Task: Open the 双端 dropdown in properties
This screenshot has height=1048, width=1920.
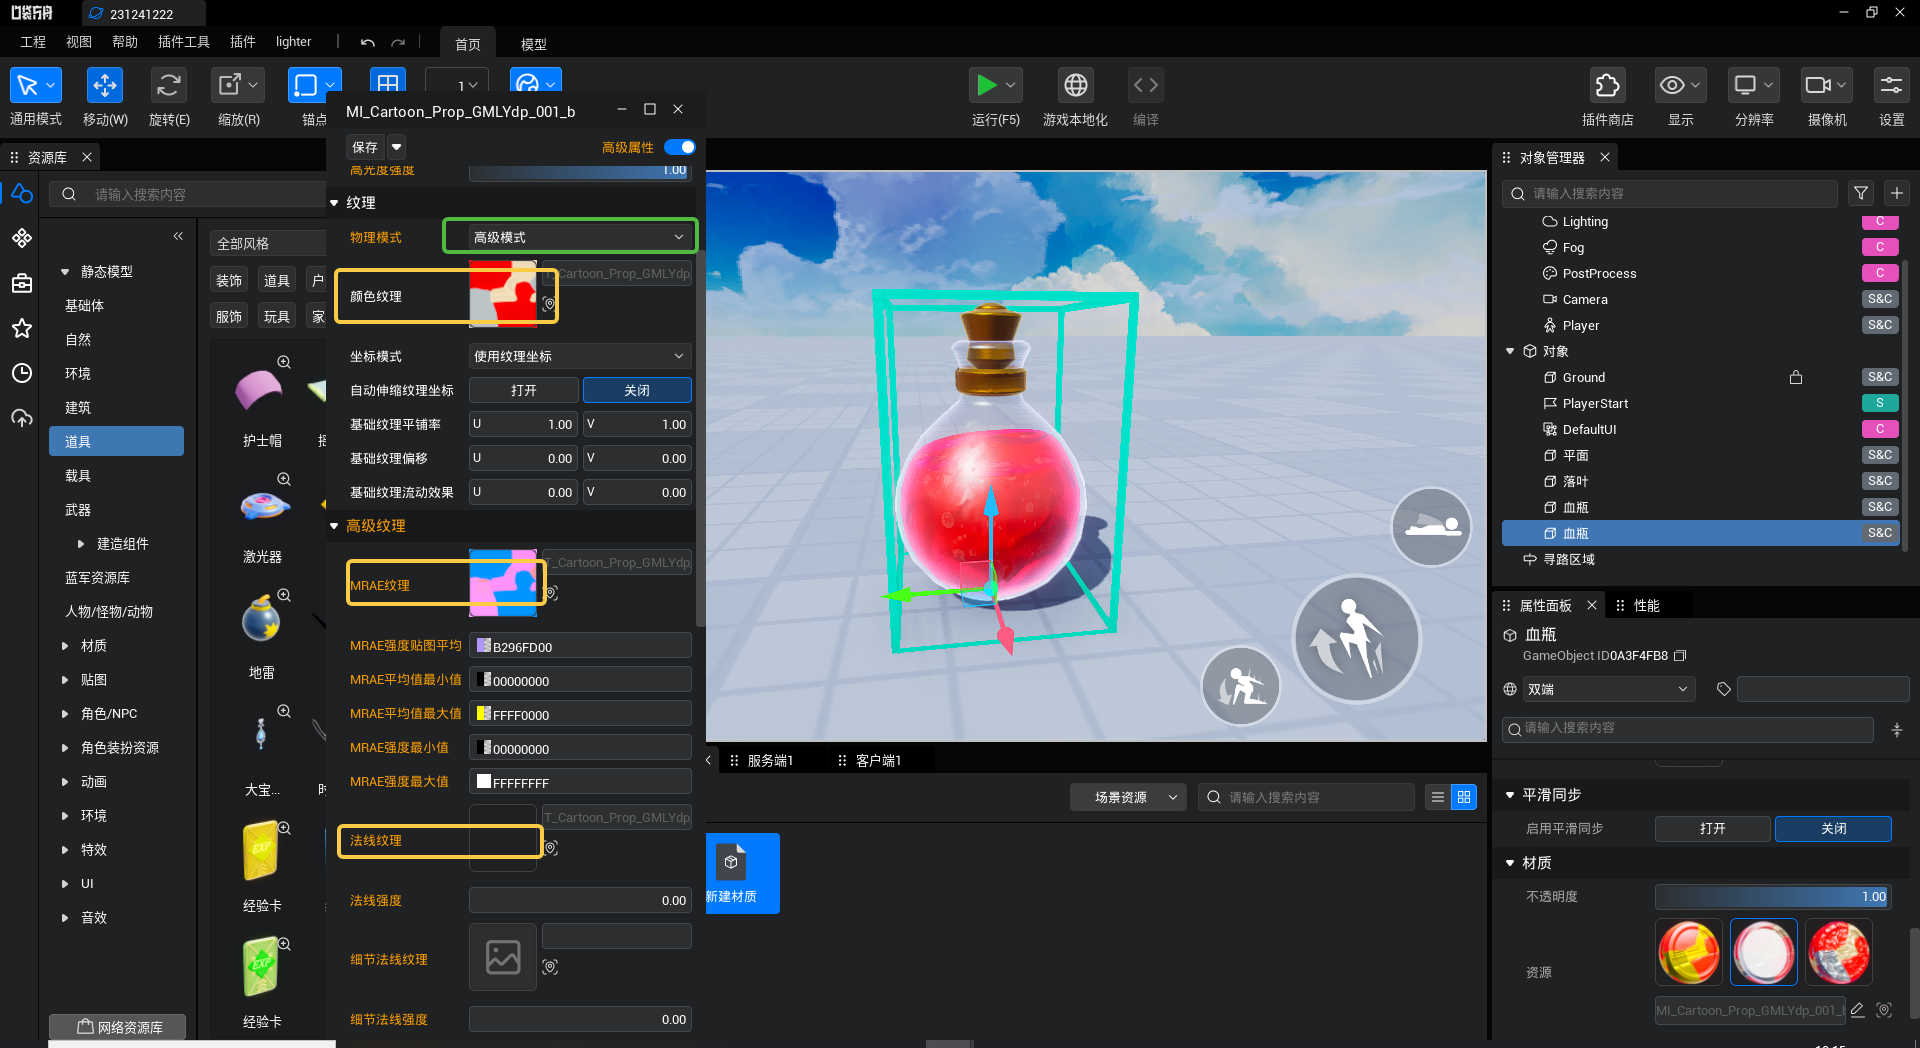Action: (1608, 689)
